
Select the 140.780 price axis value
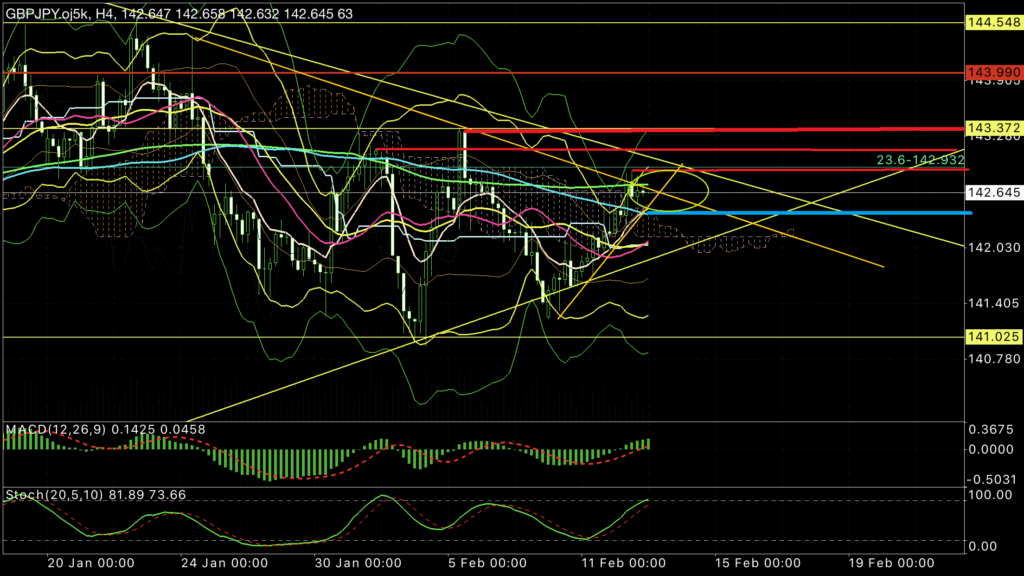(994, 359)
